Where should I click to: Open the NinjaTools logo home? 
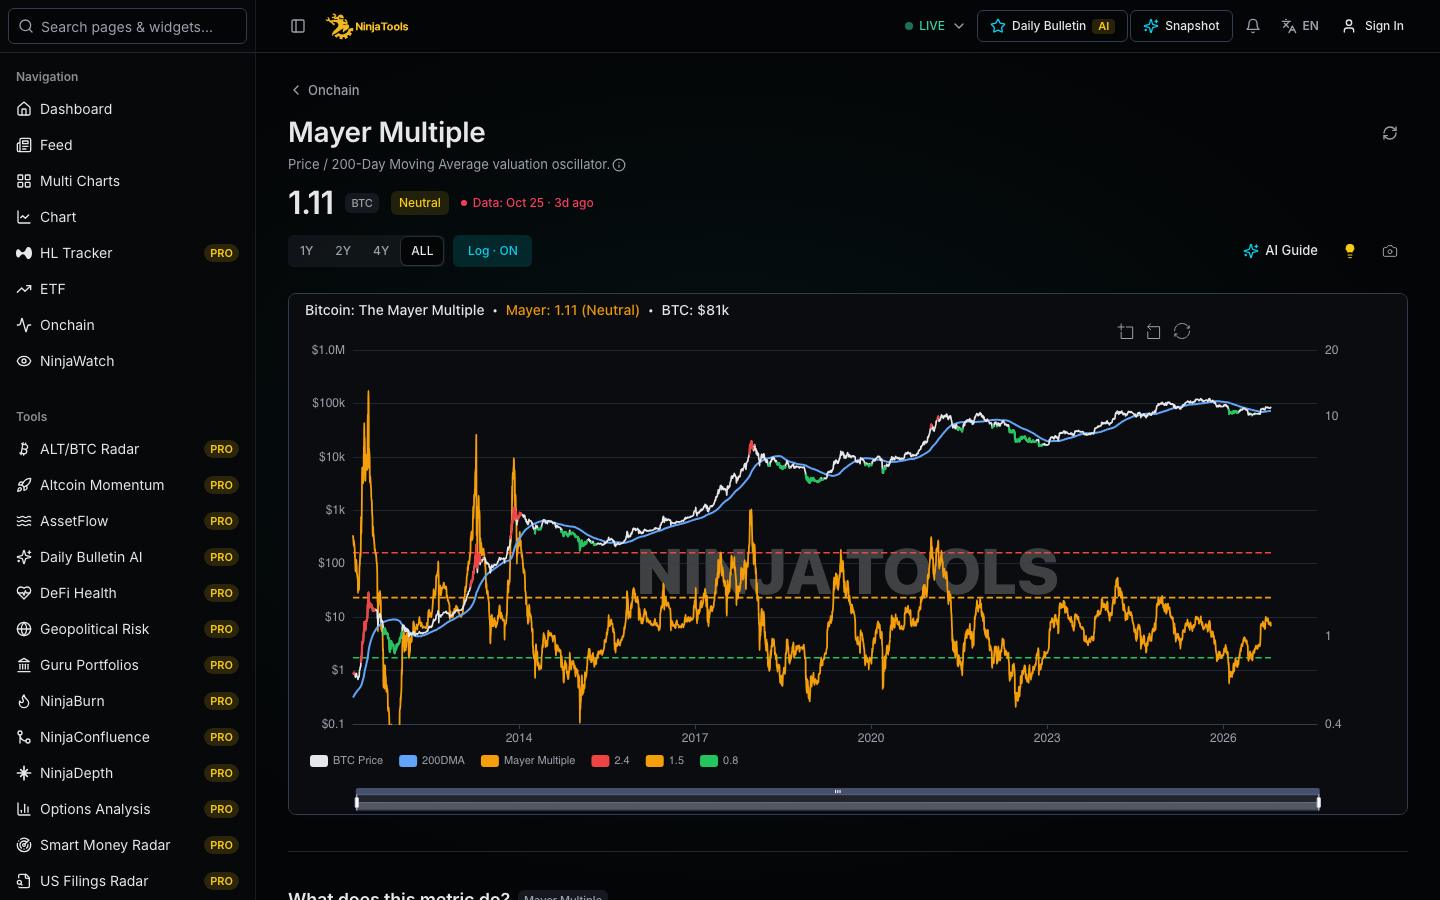click(x=367, y=26)
